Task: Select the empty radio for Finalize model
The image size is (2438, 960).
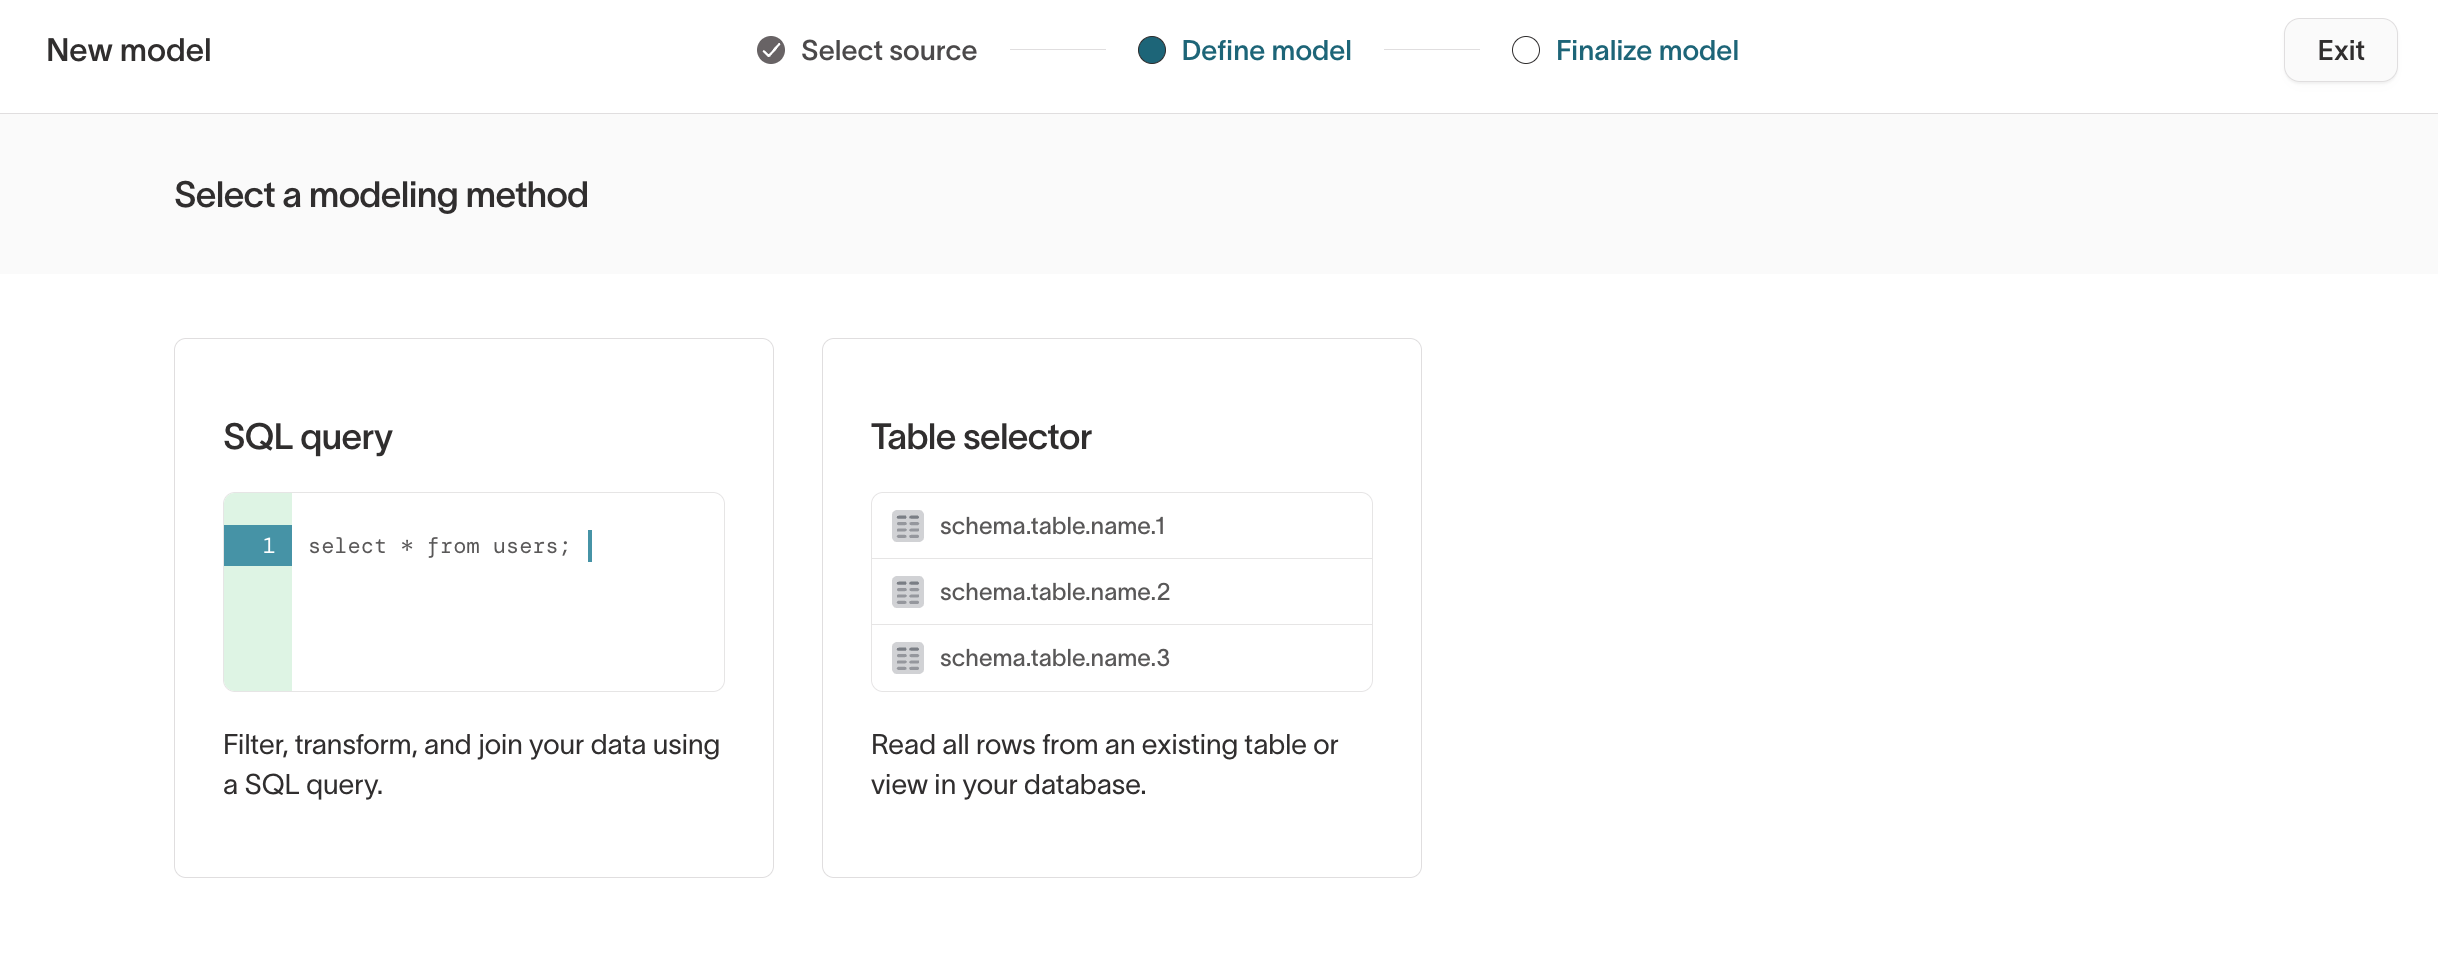Action: point(1525,50)
